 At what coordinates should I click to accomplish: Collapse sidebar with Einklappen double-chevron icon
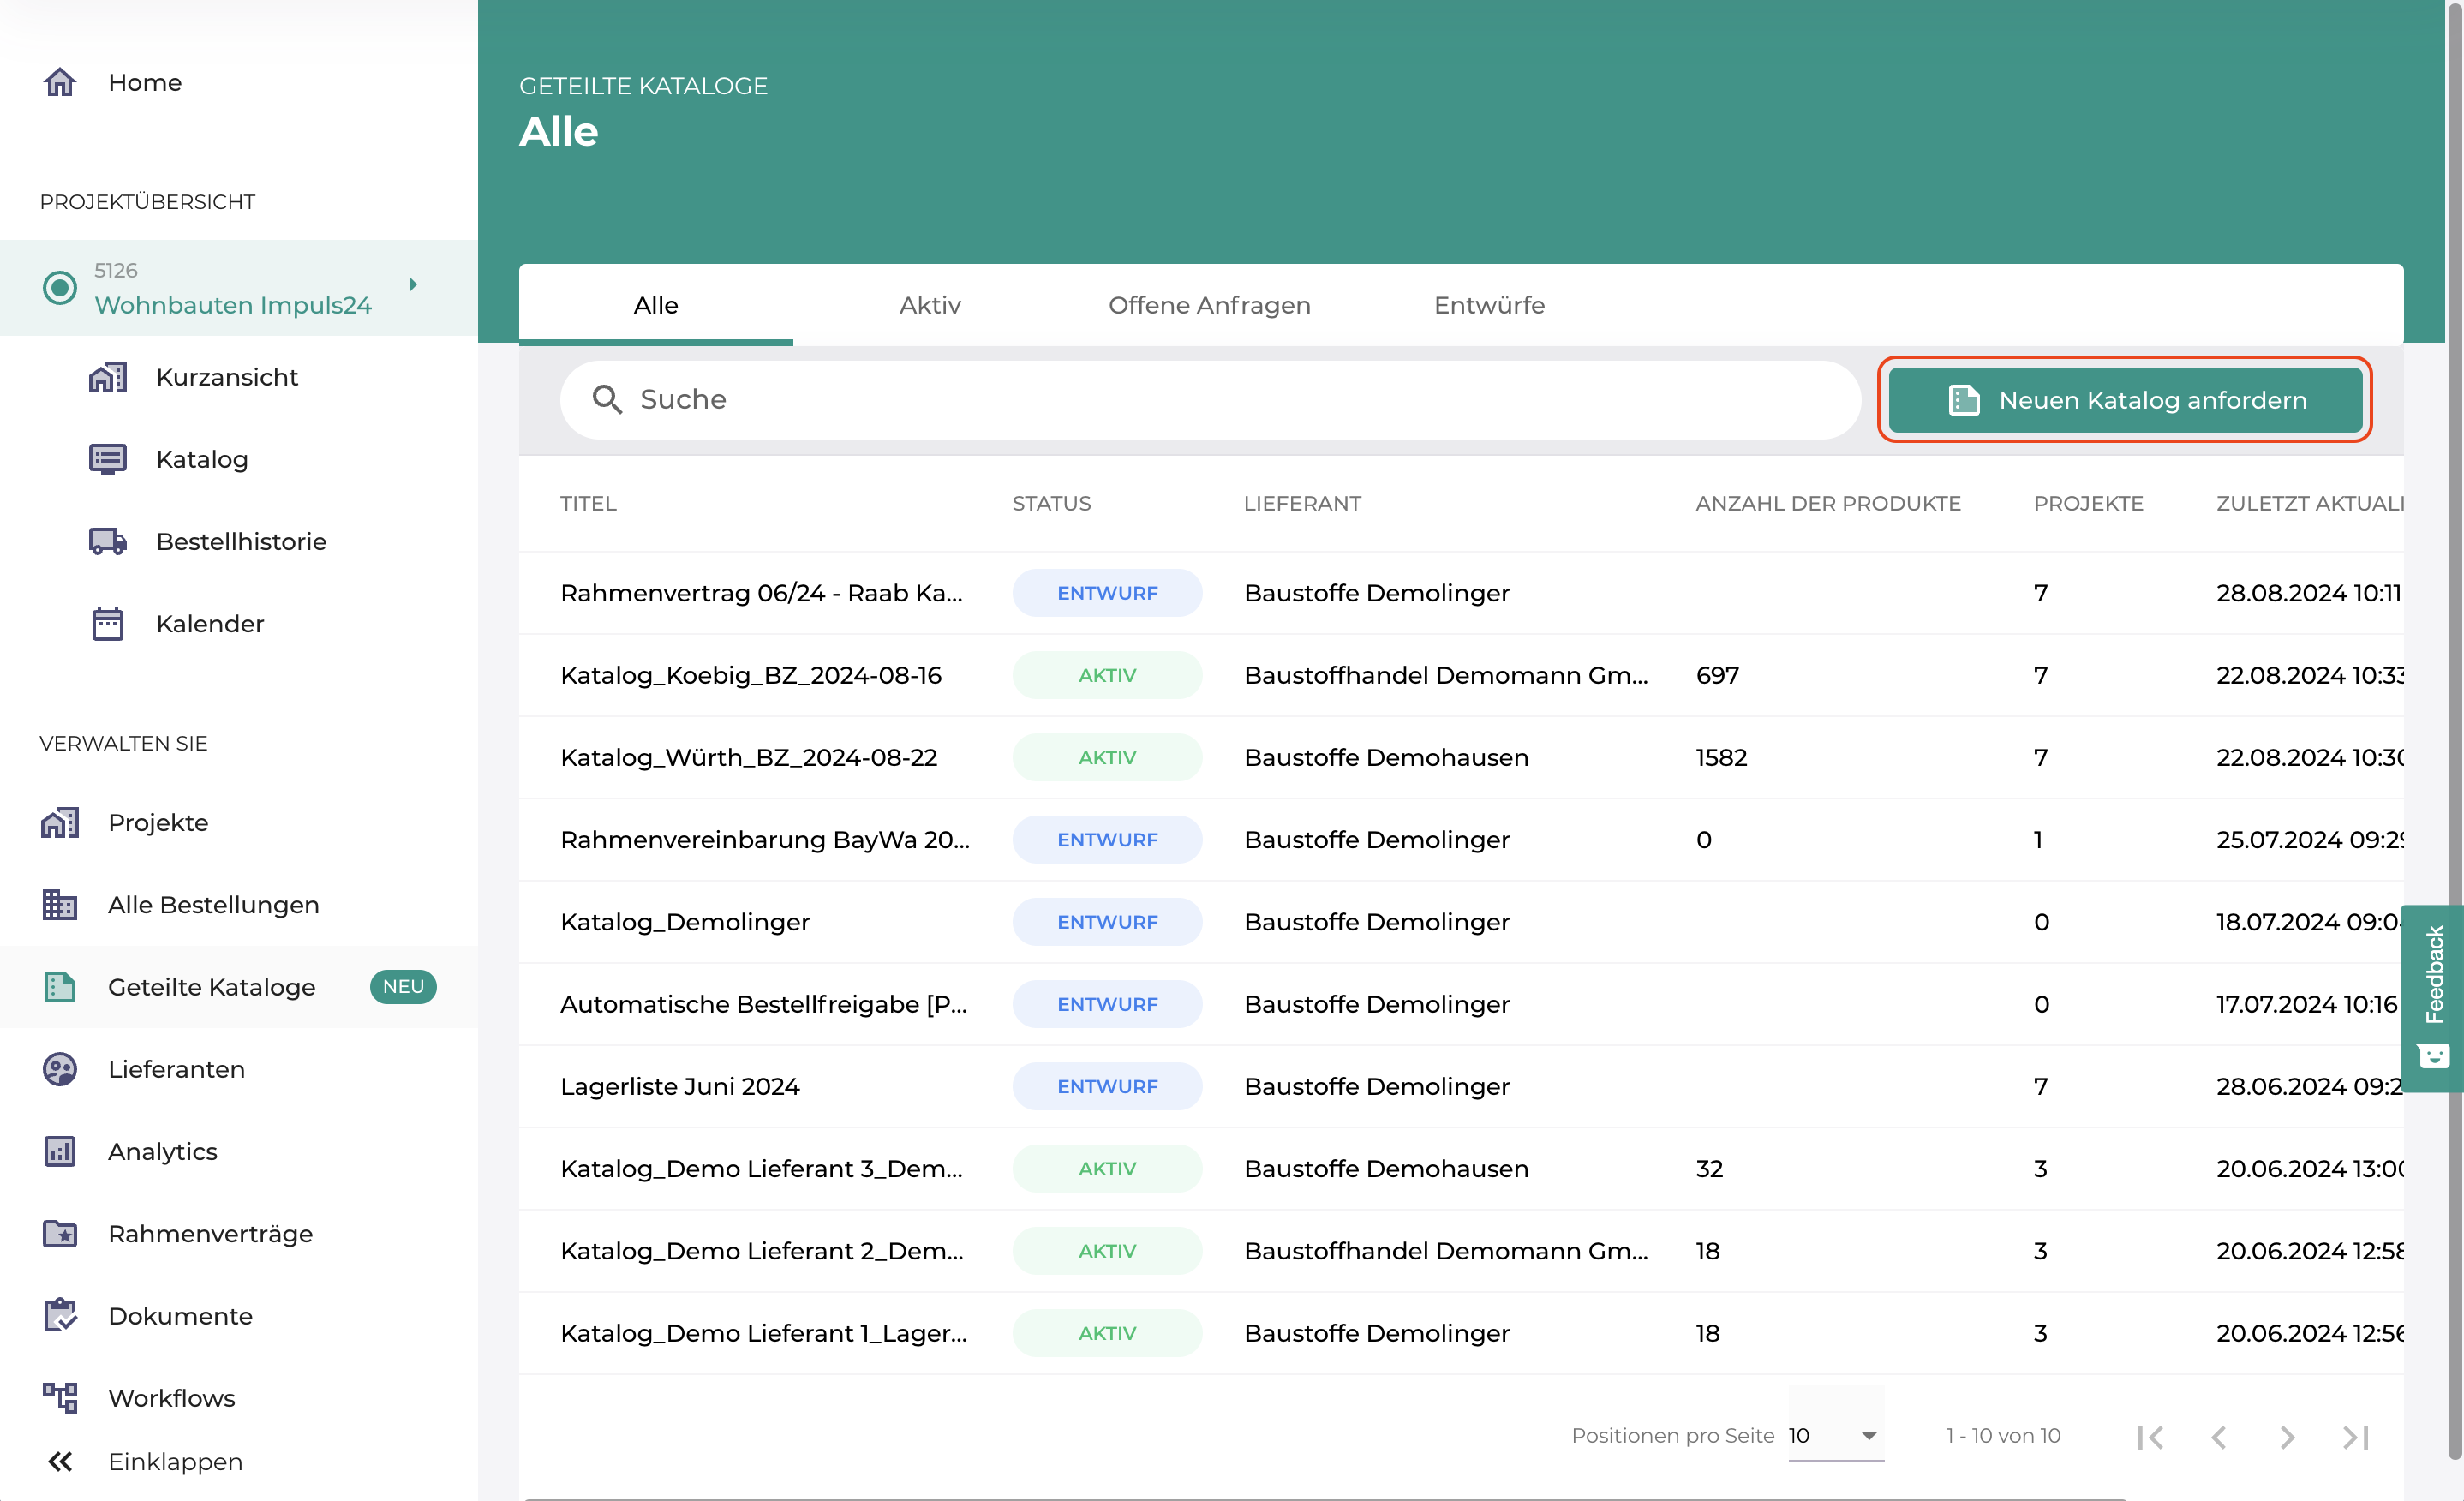tap(60, 1461)
